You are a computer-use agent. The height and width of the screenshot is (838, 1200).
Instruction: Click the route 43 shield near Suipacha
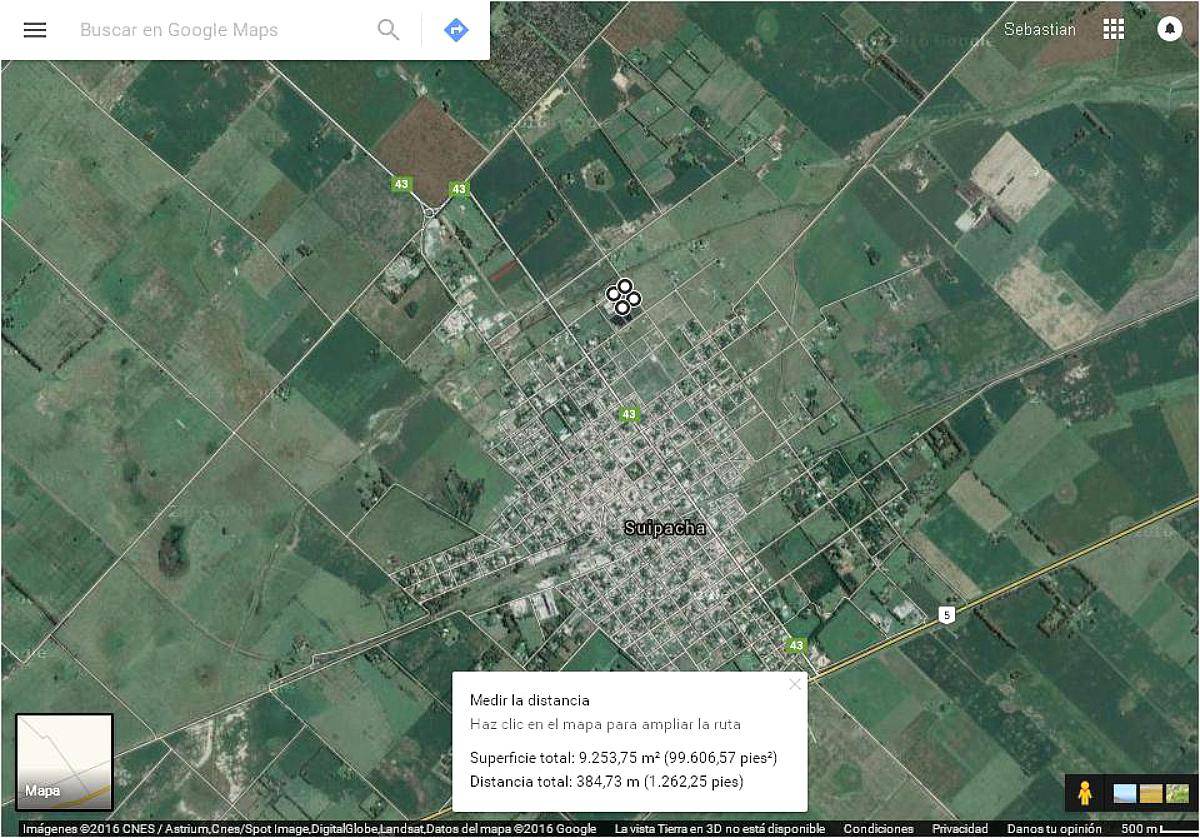(627, 412)
